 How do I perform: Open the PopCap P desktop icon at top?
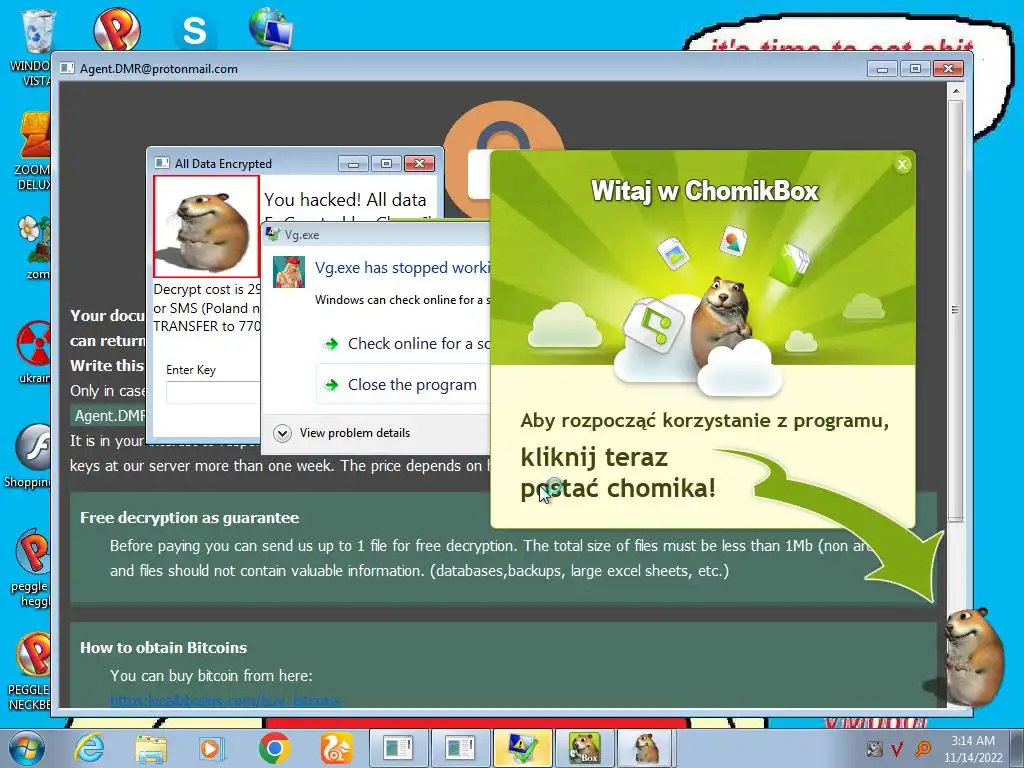[x=117, y=29]
